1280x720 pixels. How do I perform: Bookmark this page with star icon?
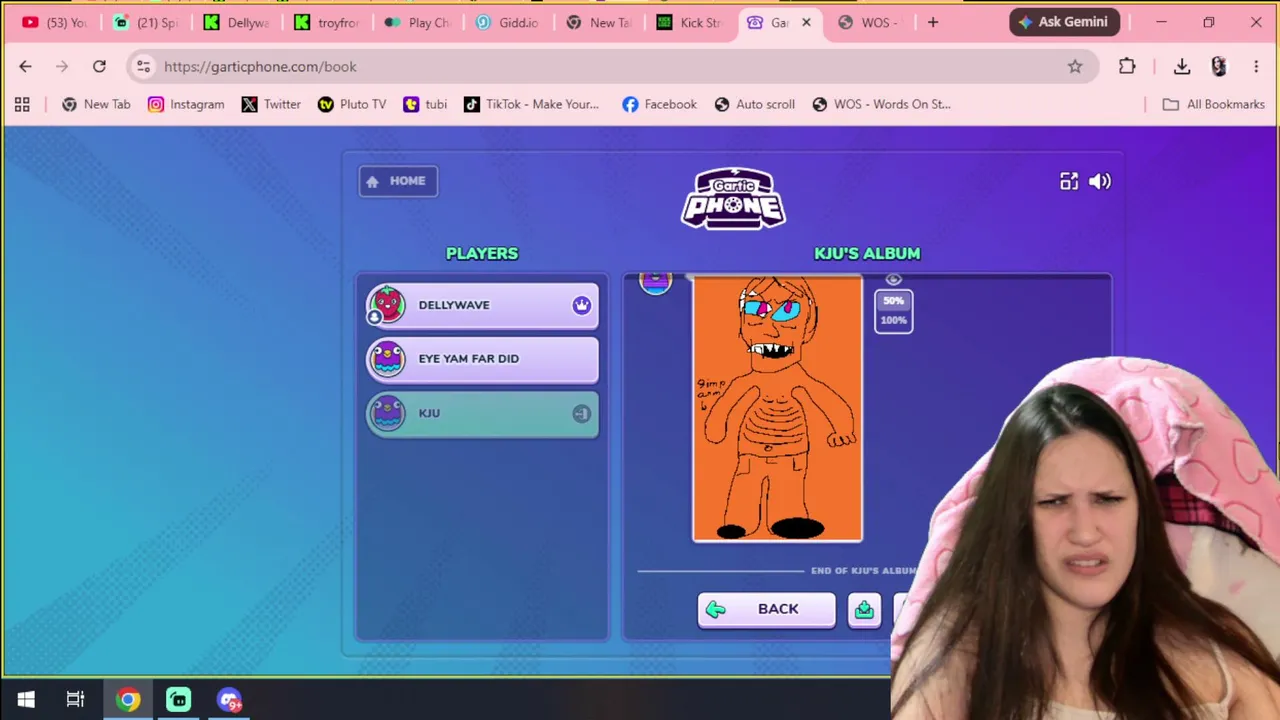1075,67
